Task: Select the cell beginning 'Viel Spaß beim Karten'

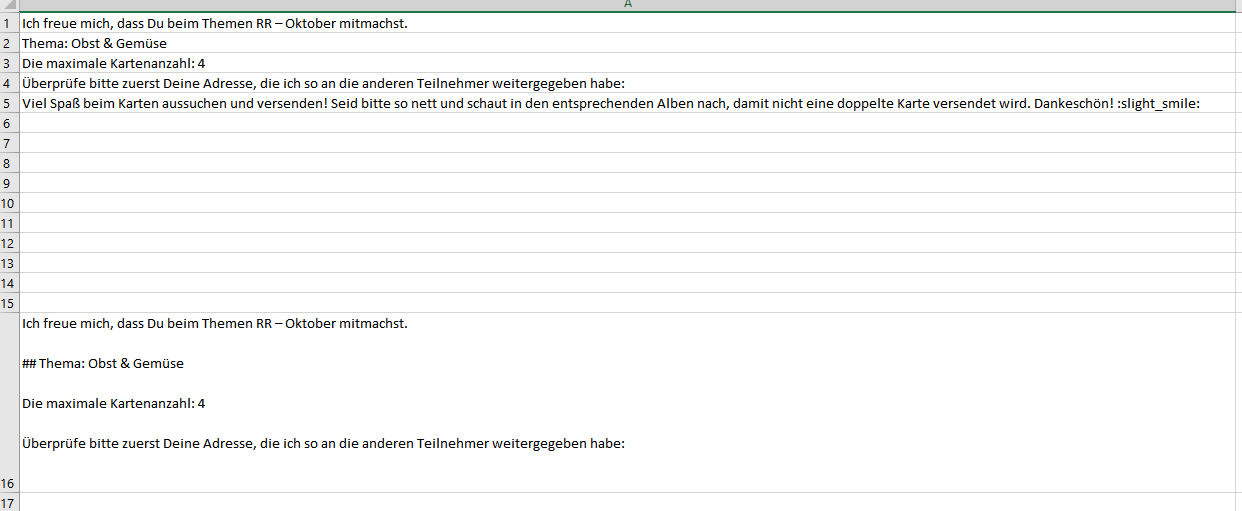Action: point(610,103)
